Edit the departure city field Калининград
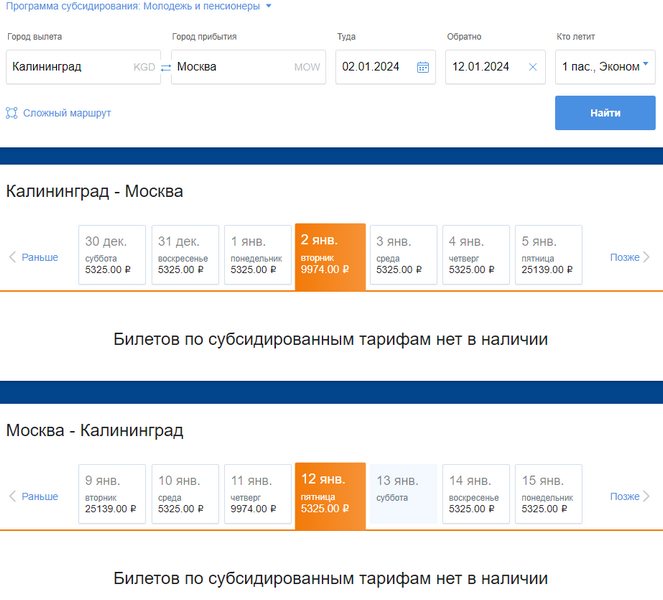Image resolution: width=663 pixels, height=600 pixels. point(83,67)
